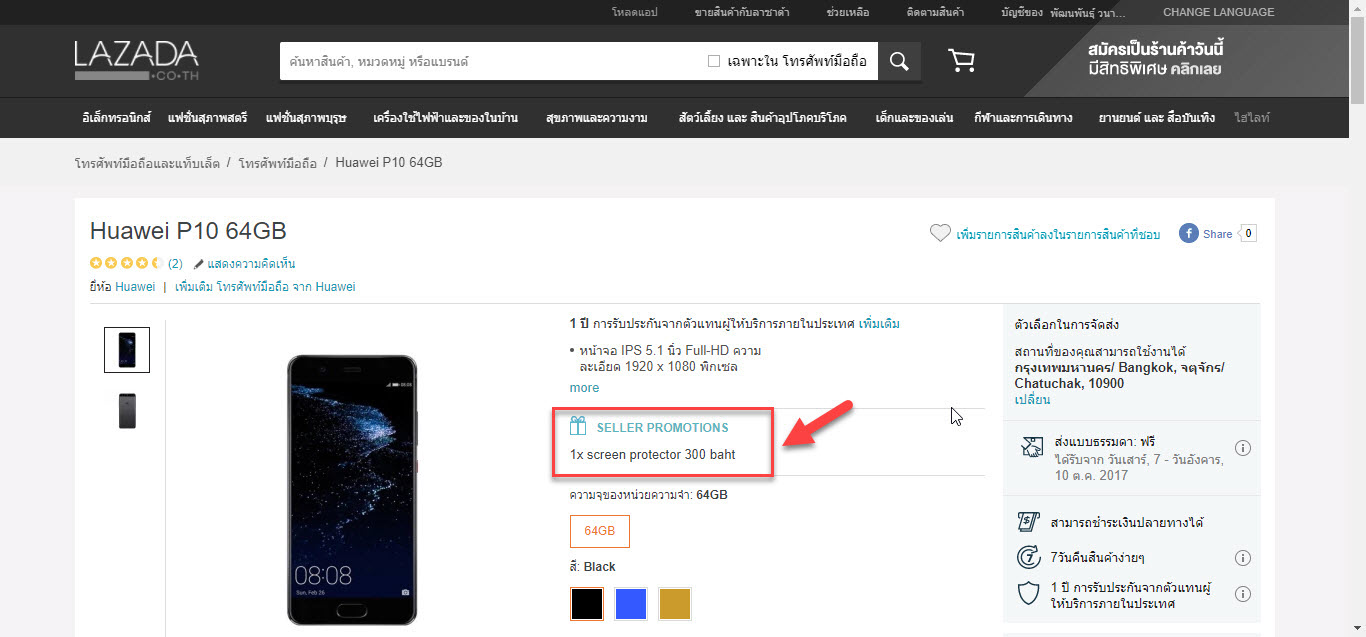1366x637 pixels.
Task: Select the front-view phone thumbnail
Action: 127,350
